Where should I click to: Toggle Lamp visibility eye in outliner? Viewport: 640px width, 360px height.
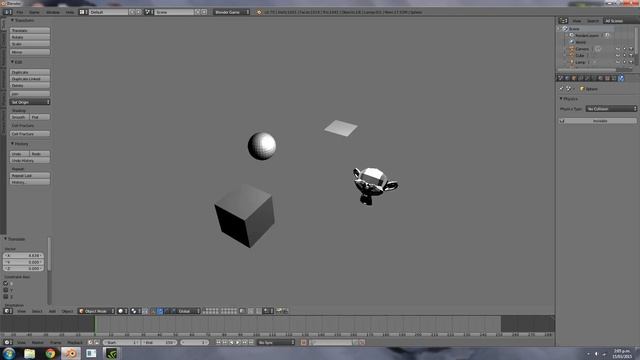(x=618, y=62)
